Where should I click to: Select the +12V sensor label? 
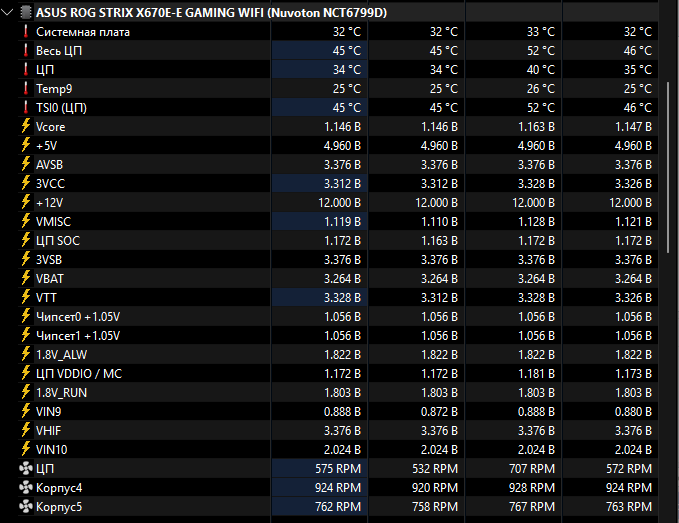click(x=49, y=203)
